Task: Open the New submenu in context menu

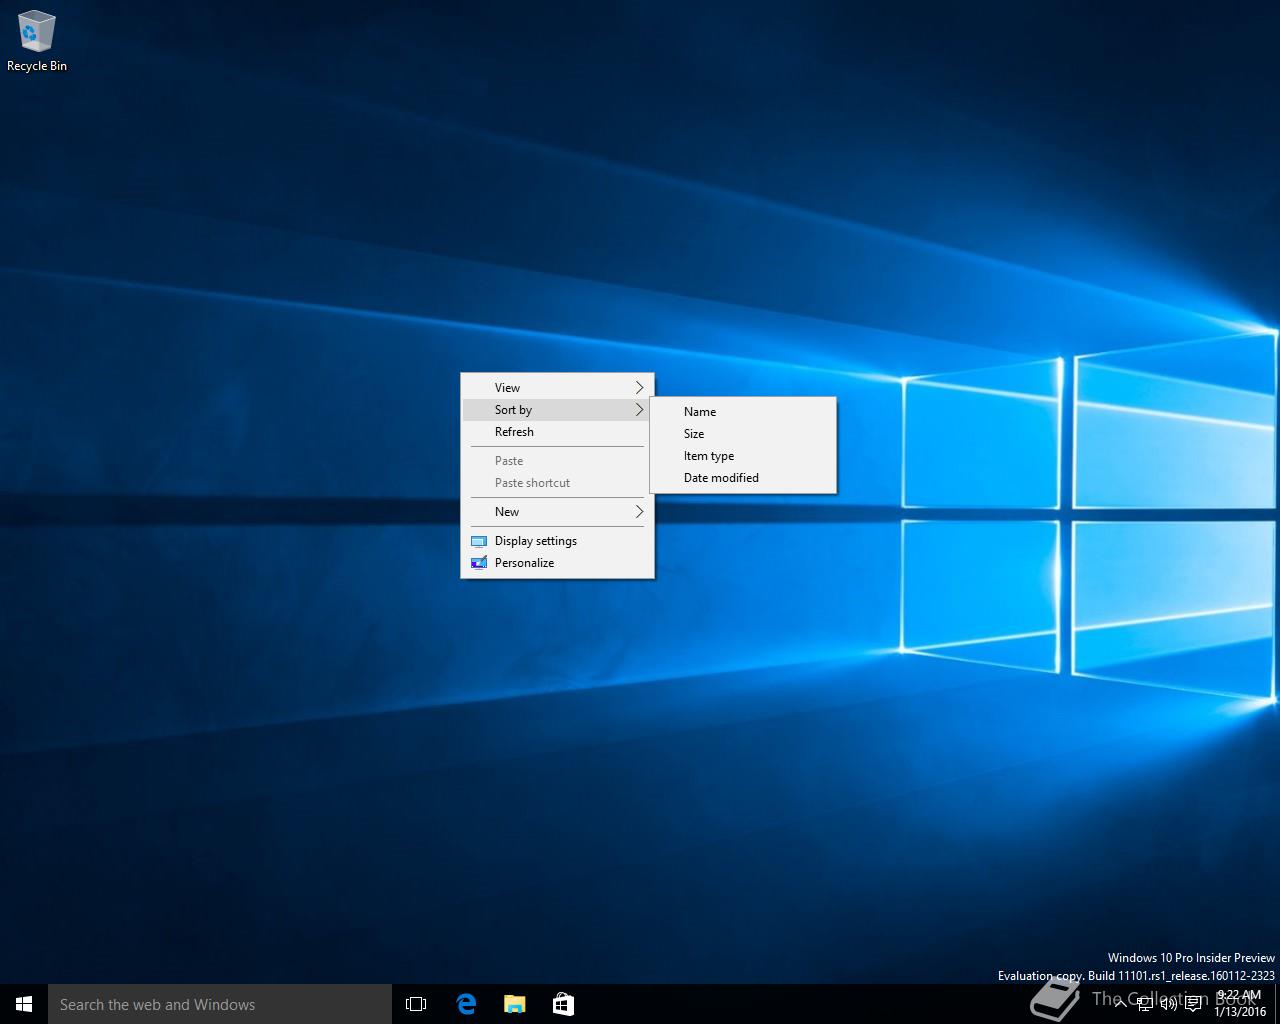Action: click(557, 512)
